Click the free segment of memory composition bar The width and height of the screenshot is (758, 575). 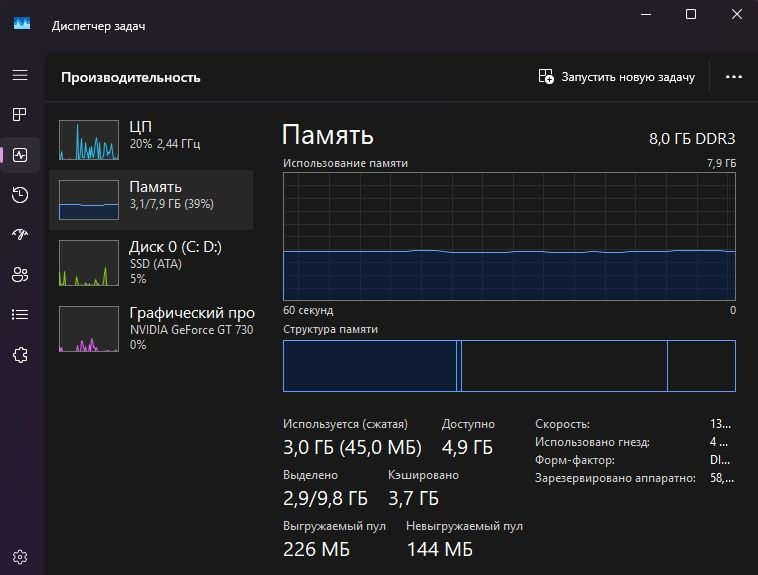tap(701, 366)
